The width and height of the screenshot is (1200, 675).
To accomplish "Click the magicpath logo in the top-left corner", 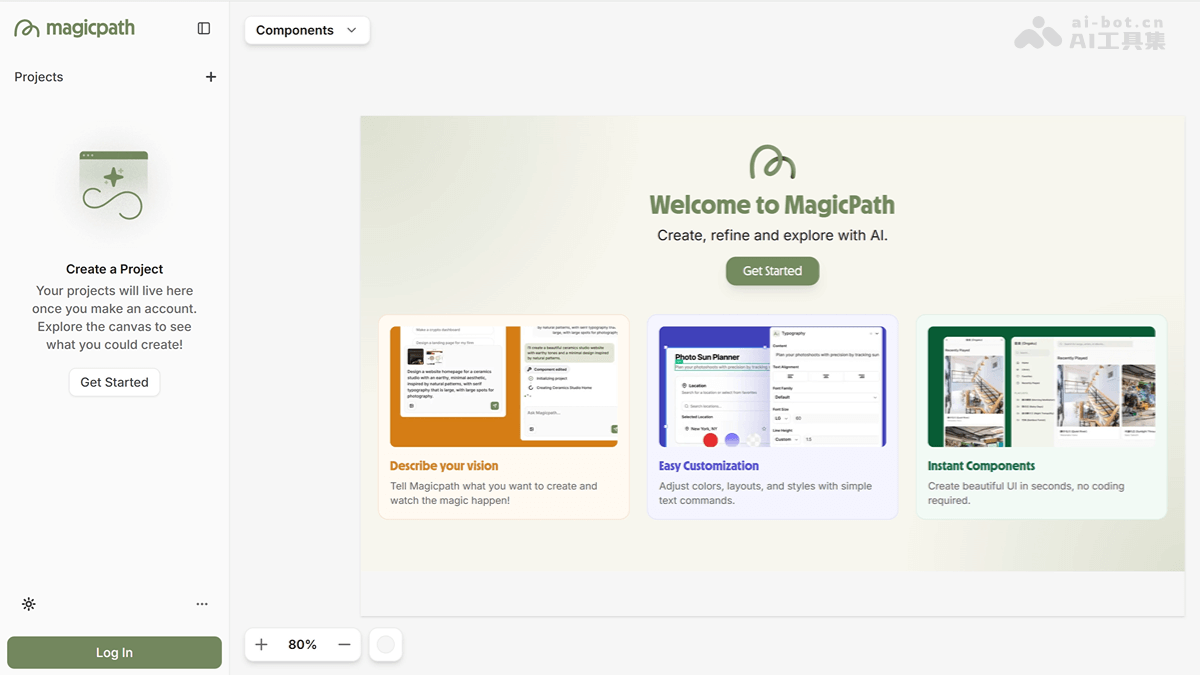I will (74, 28).
